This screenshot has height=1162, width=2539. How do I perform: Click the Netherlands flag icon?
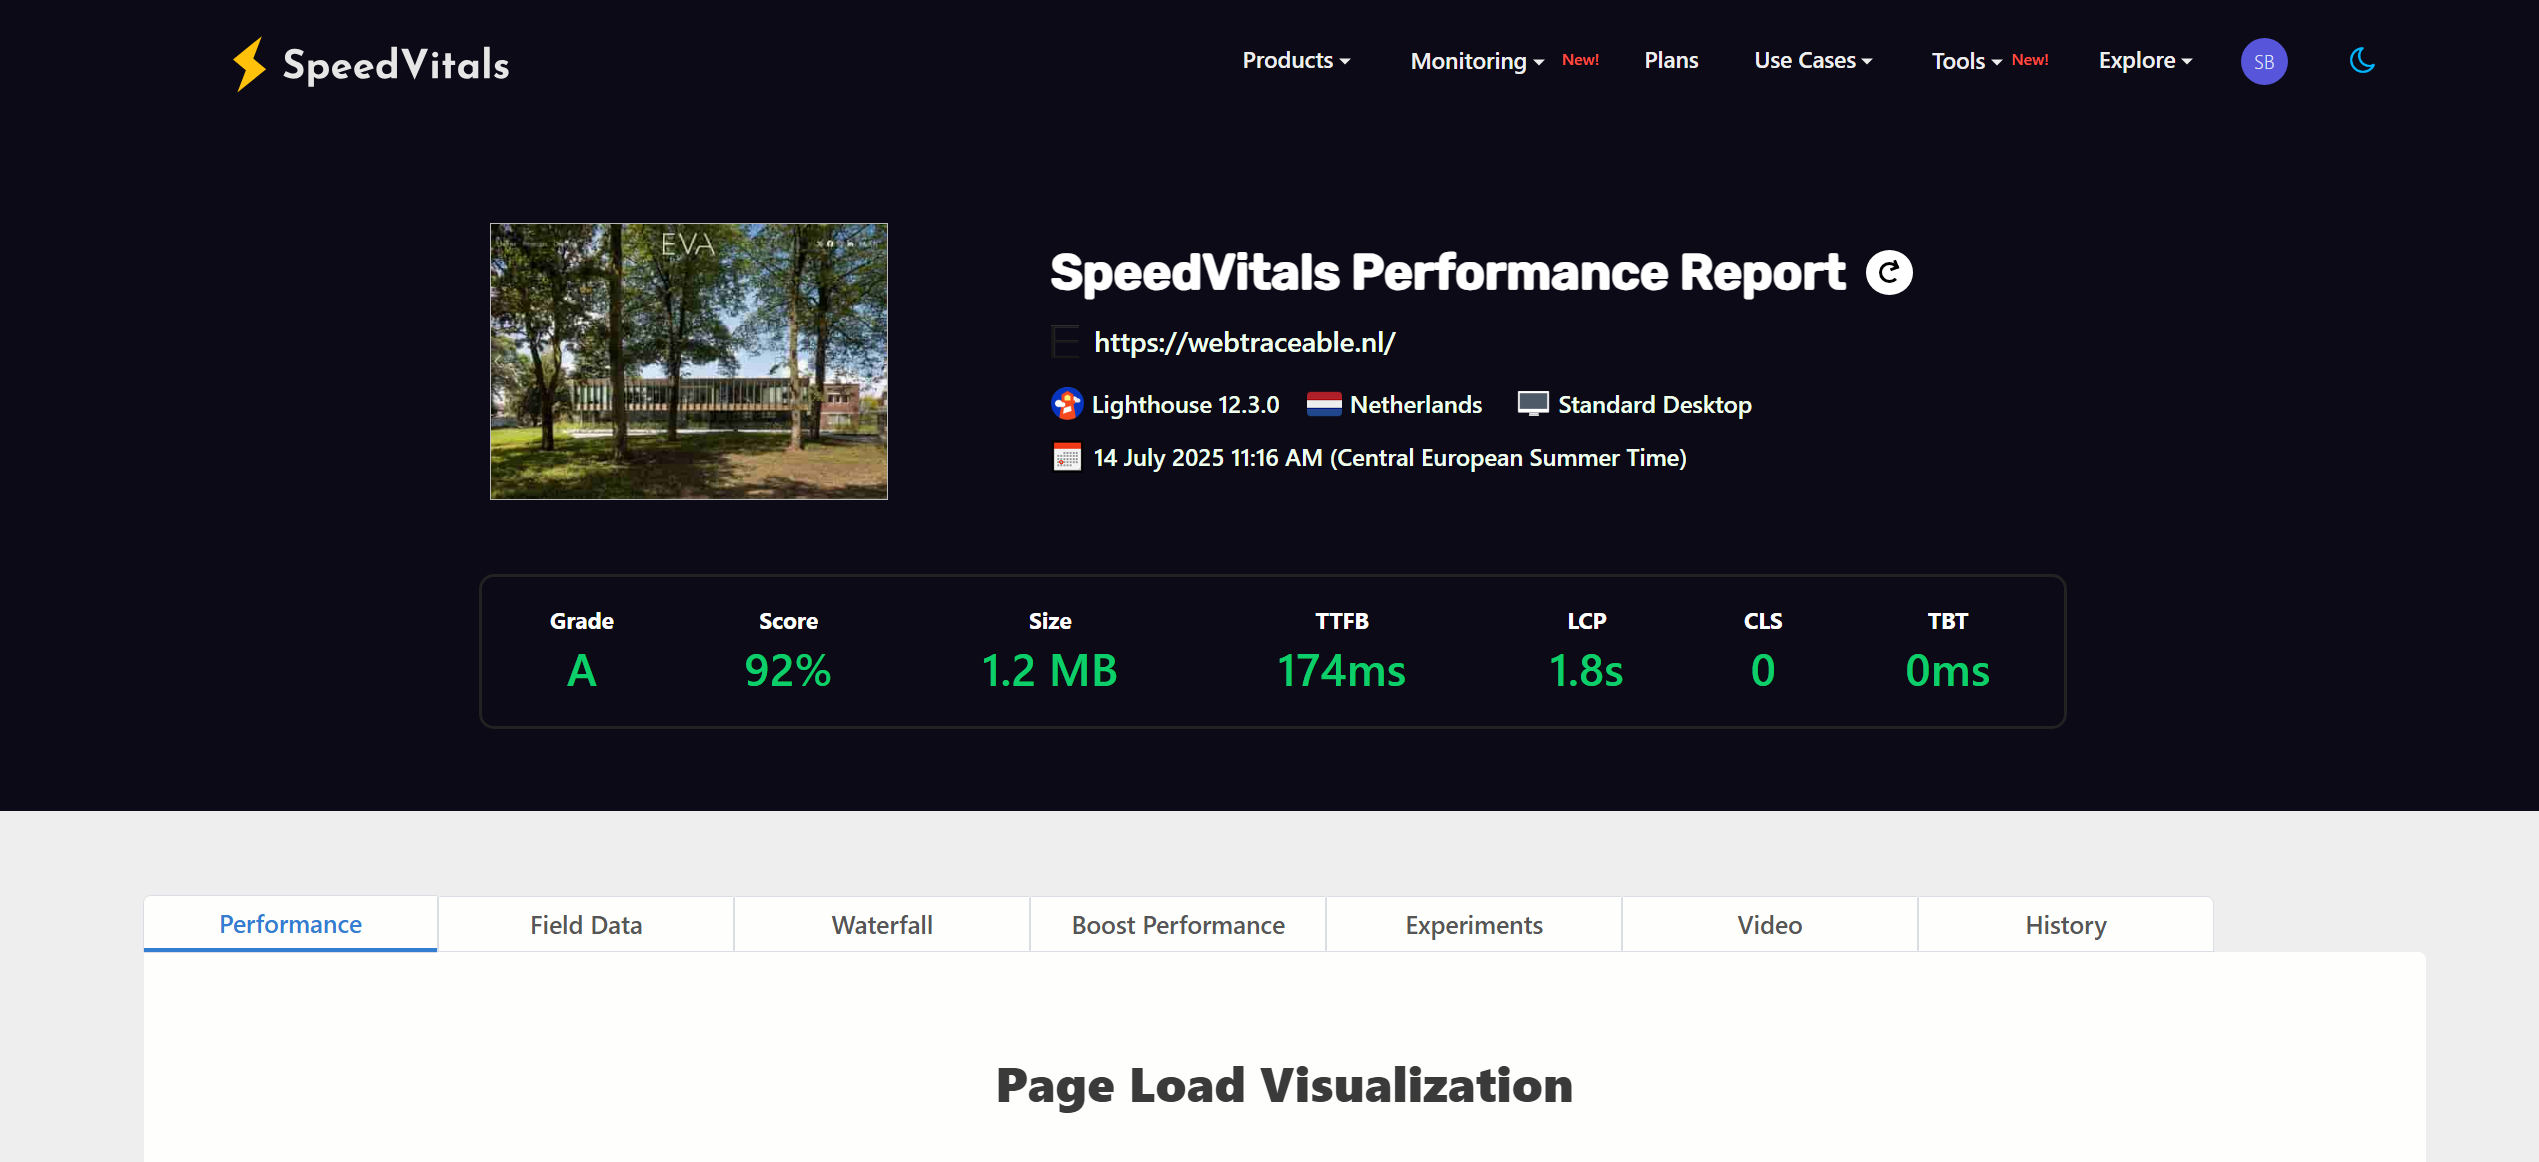click(x=1324, y=404)
